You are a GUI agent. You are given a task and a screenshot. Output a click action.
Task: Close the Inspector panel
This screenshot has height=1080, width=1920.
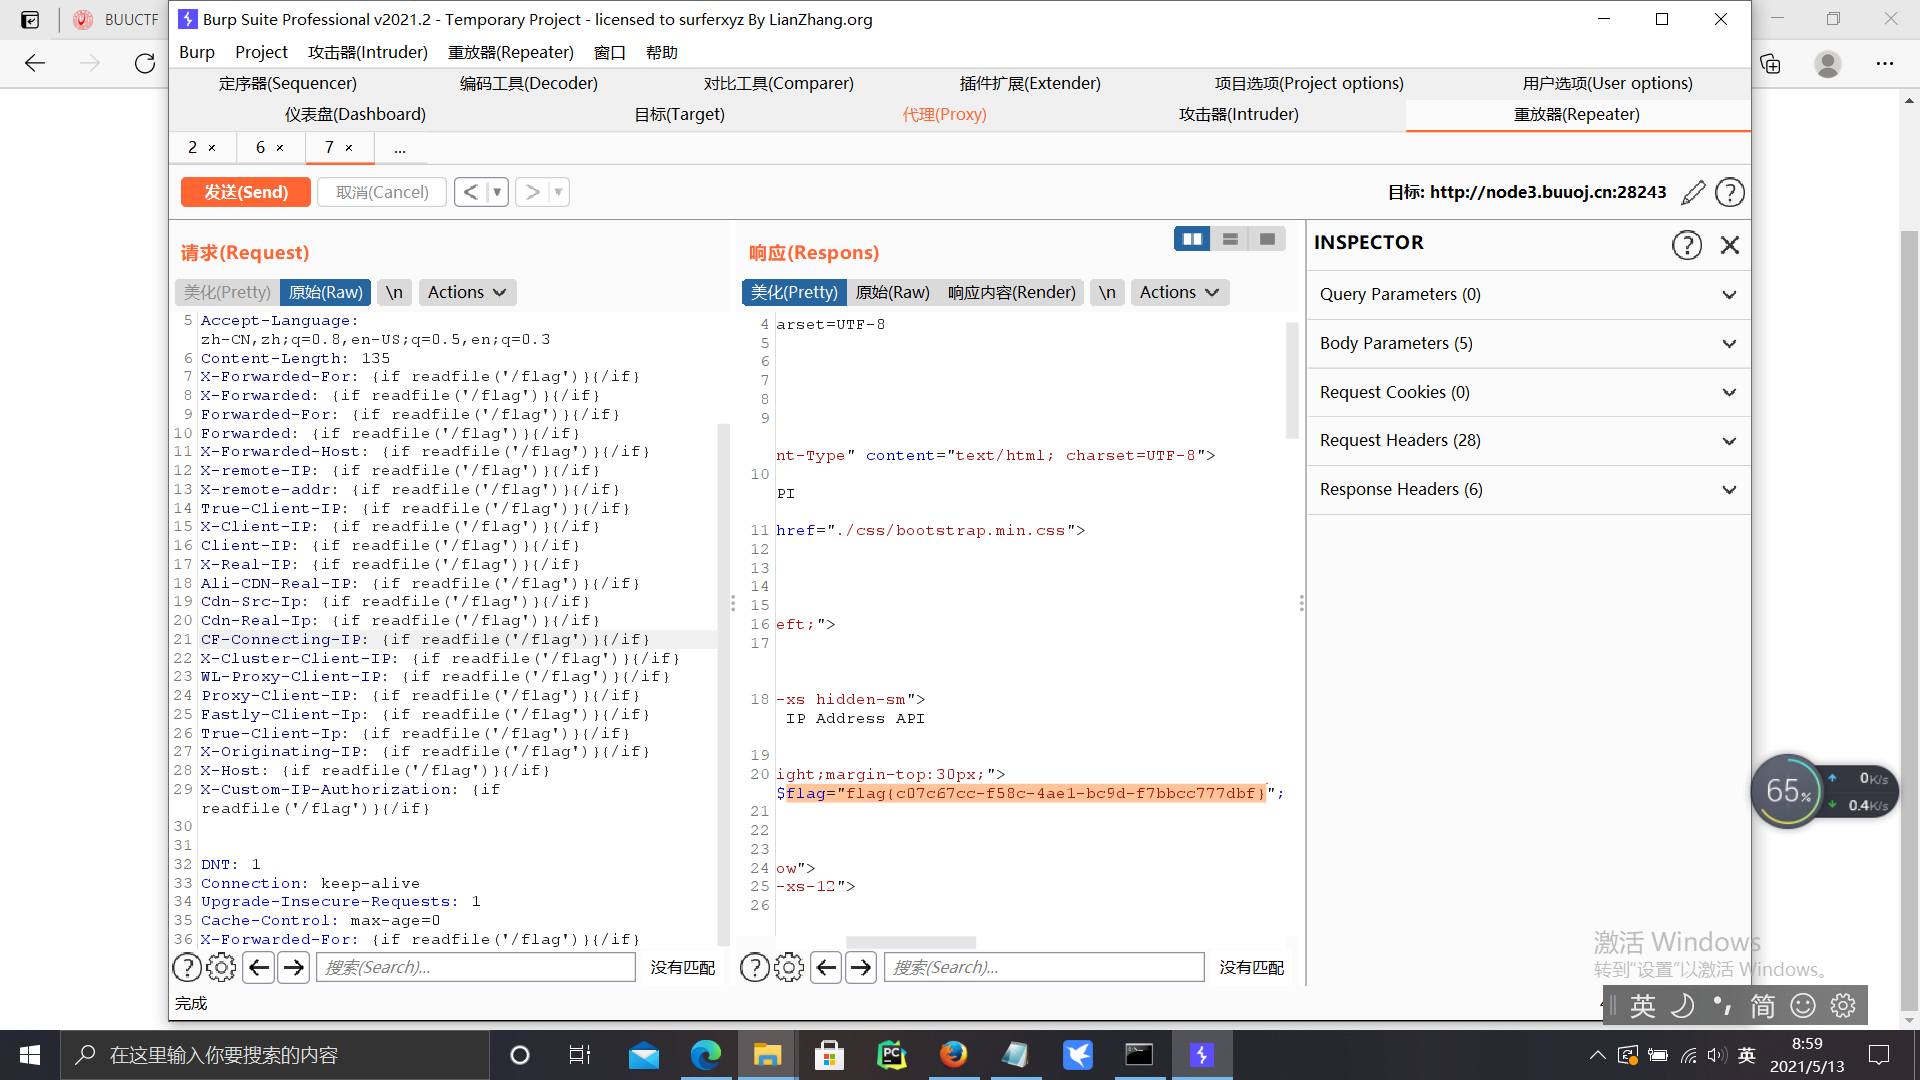(x=1730, y=245)
